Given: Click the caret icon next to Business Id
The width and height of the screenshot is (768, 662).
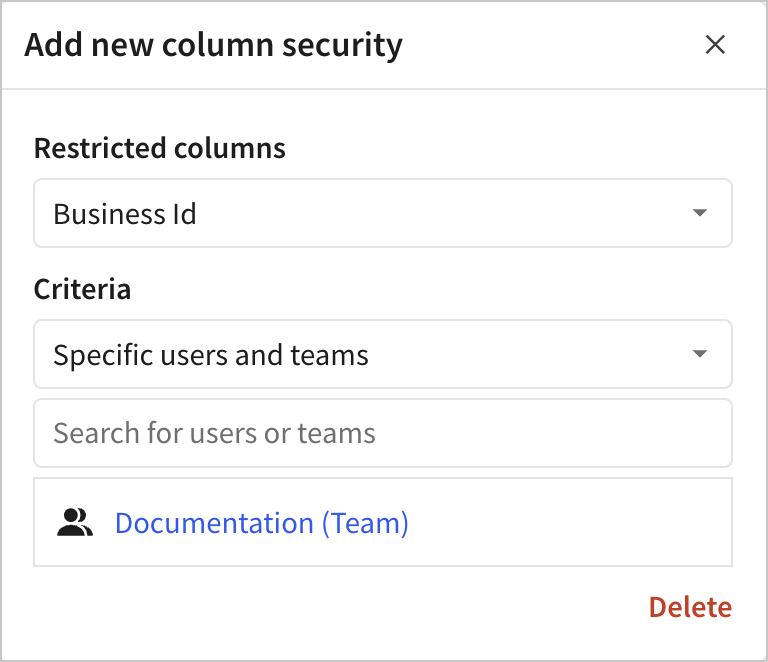Looking at the screenshot, I should click(x=700, y=213).
